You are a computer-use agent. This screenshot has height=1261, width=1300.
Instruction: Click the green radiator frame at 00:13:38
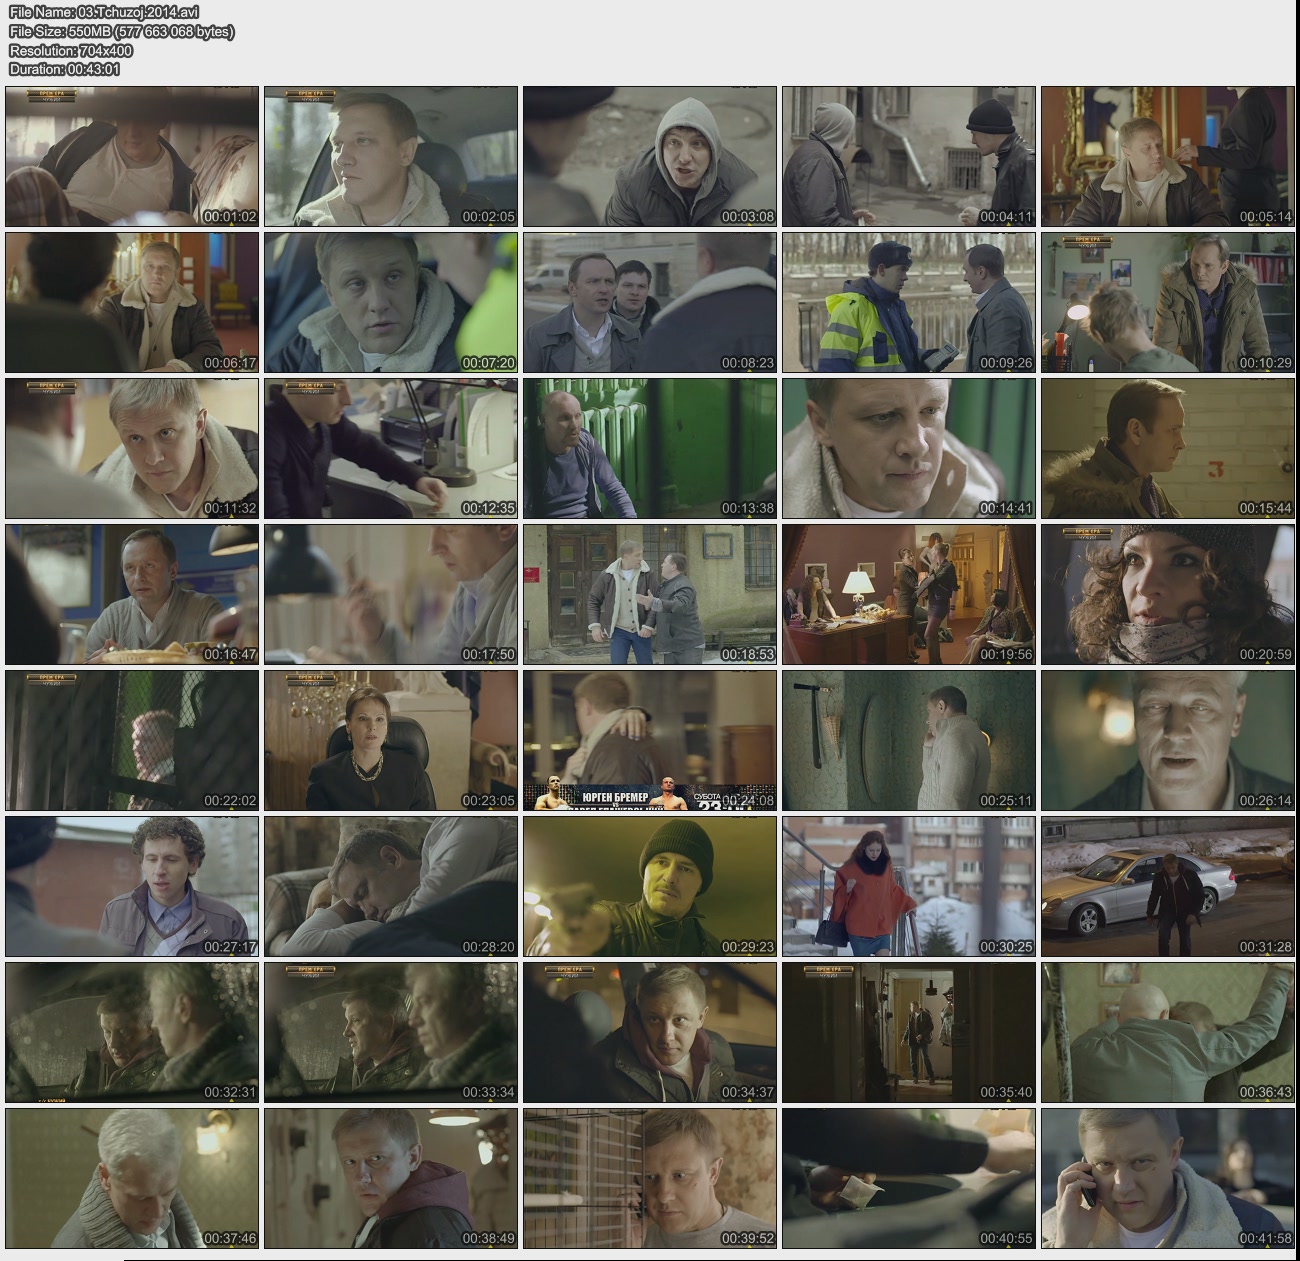[649, 448]
